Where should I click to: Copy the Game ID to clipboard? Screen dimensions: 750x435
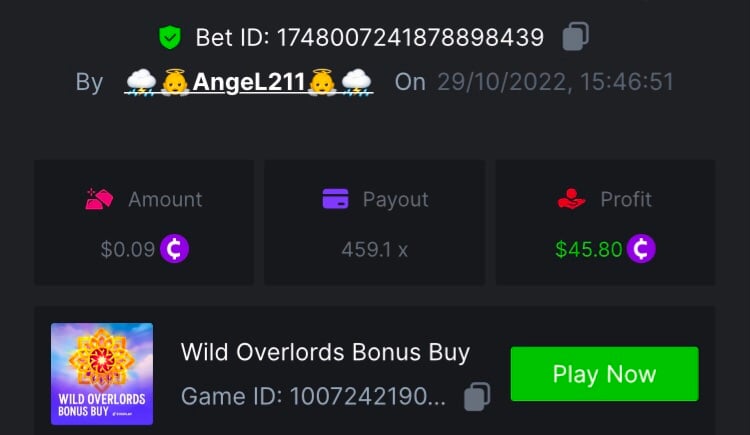coord(477,397)
